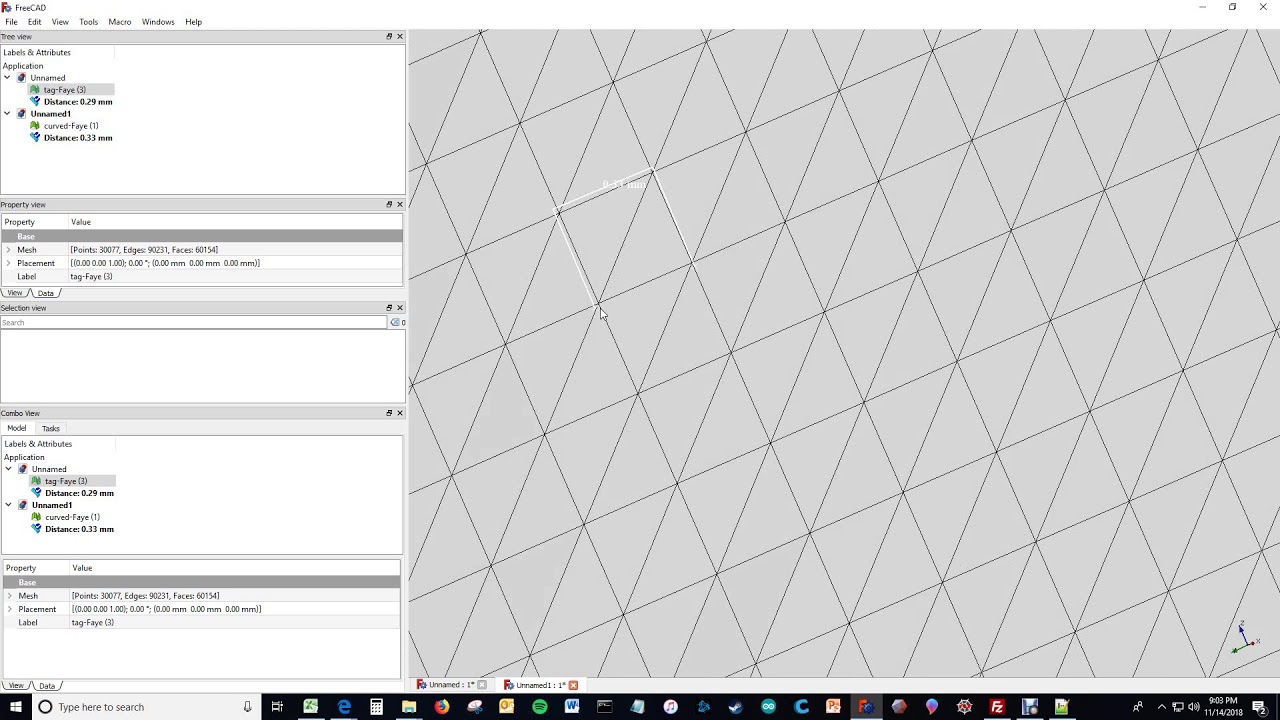Open the File menu
Viewport: 1280px width, 720px height.
[x=11, y=22]
